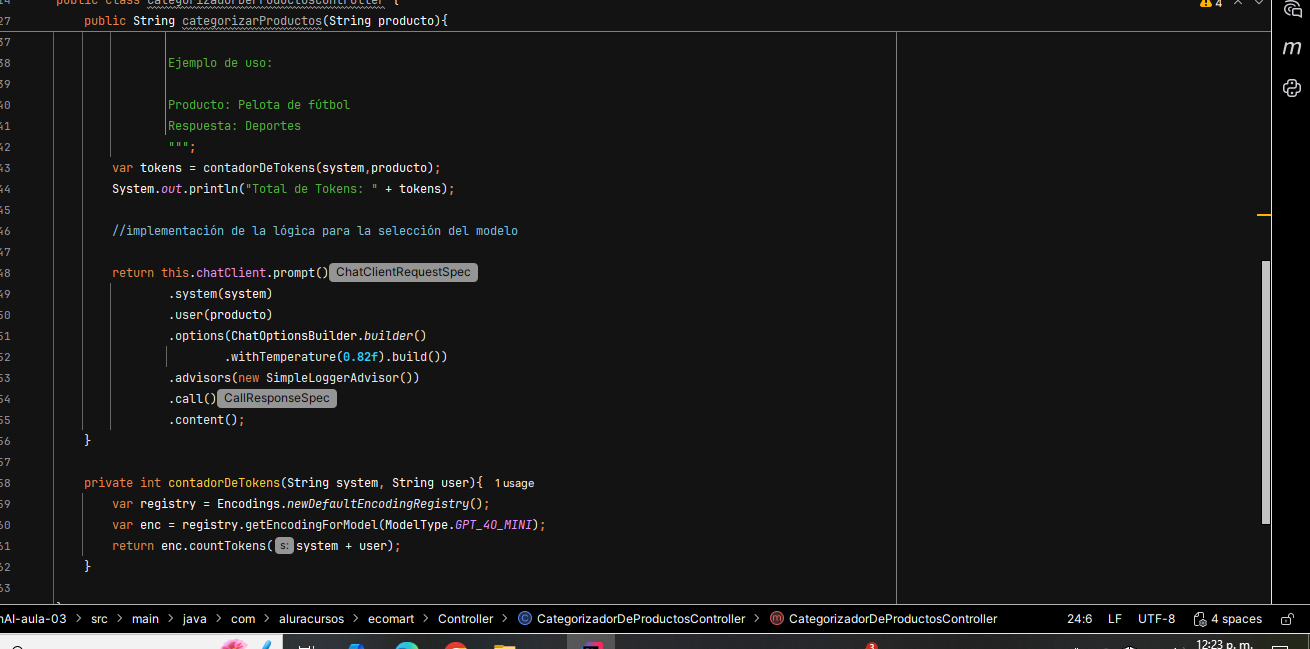Click the contadorDeTokens call after 'var tokens'

259,167
